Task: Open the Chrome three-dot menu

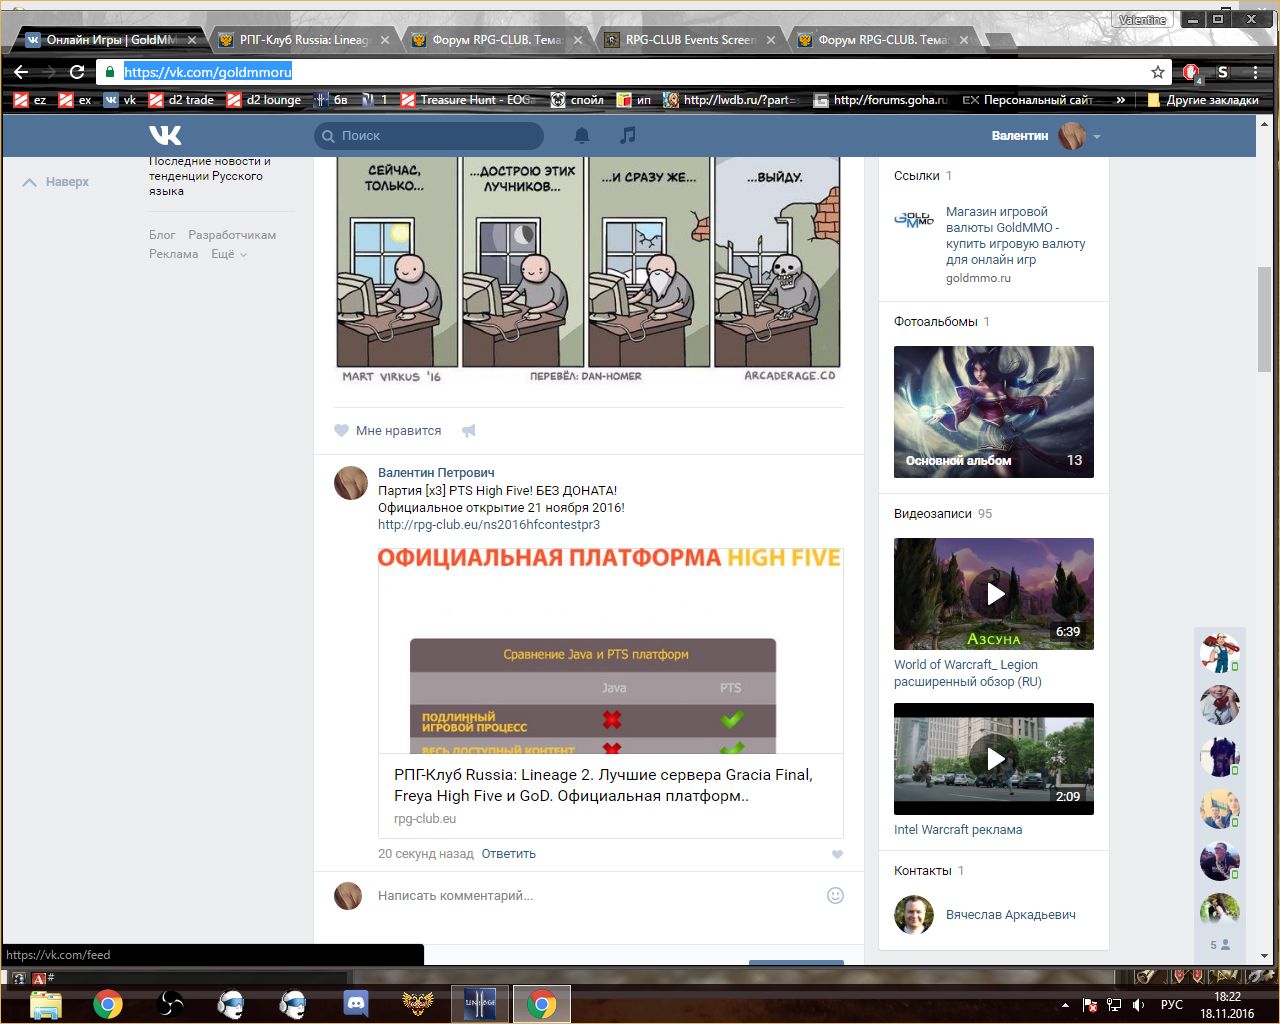Action: pos(1255,72)
